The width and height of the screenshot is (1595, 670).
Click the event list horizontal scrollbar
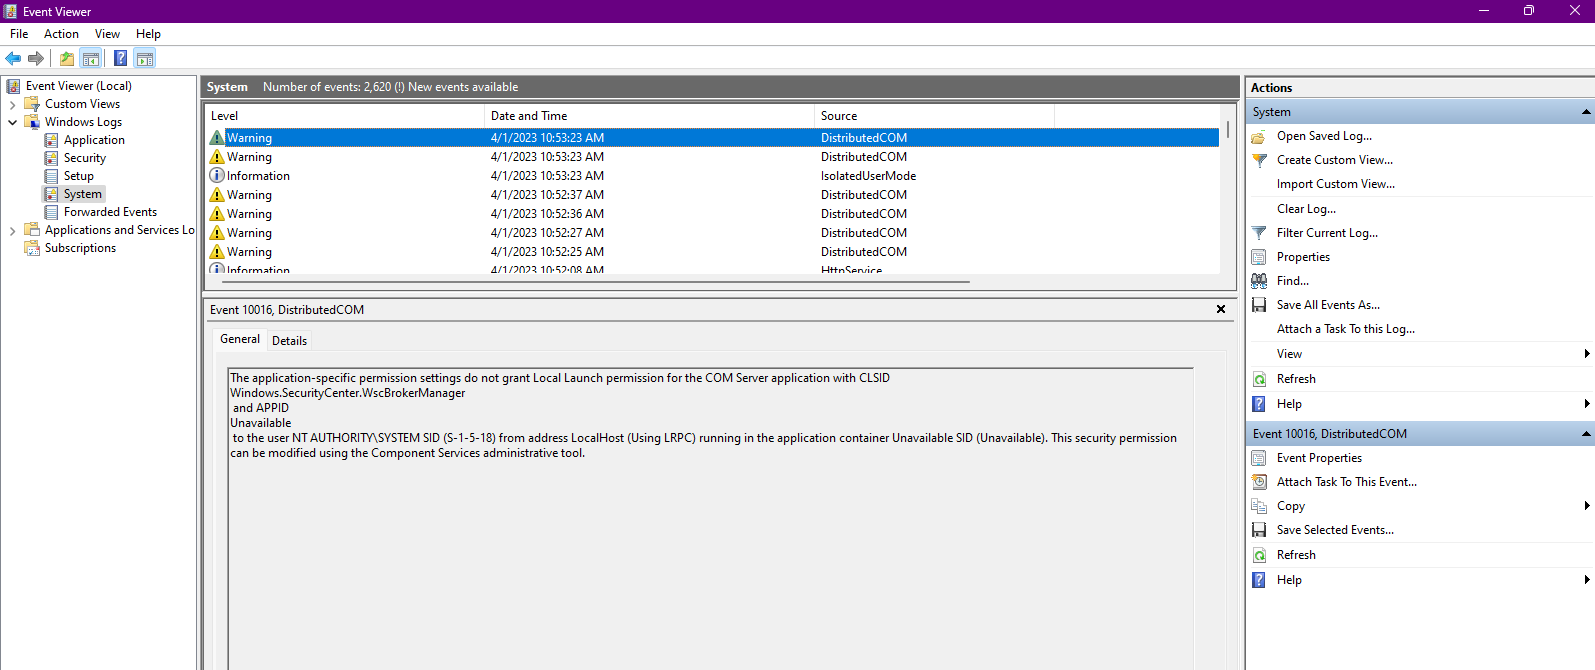(596, 282)
